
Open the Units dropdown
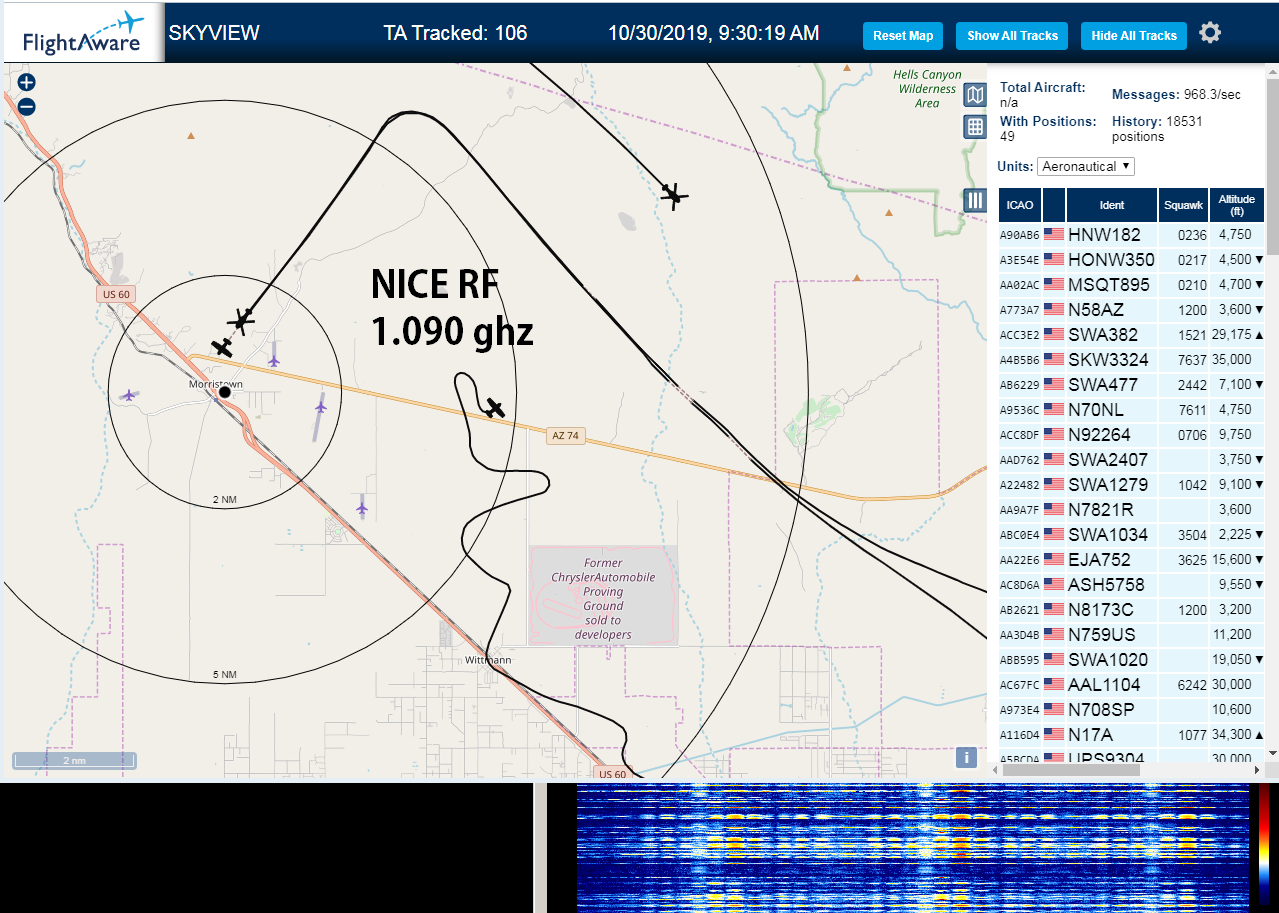1086,166
